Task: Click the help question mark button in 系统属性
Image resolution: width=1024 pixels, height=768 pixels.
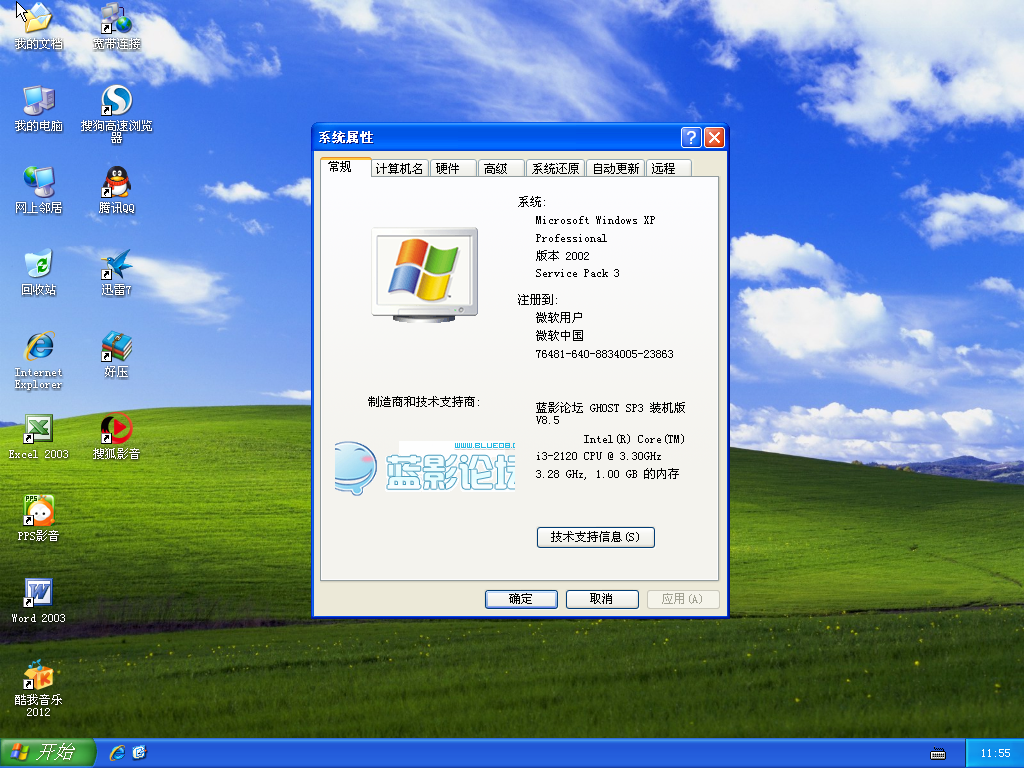Action: (691, 138)
